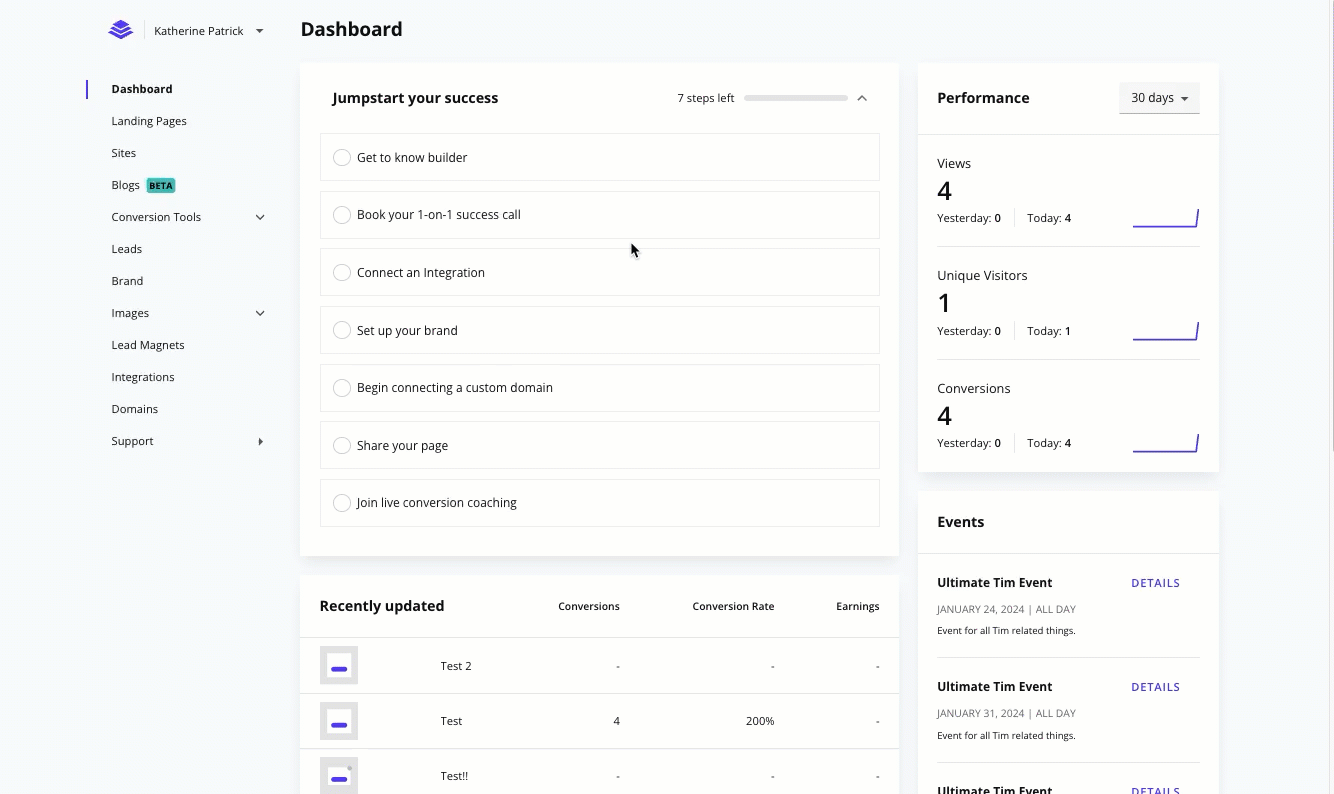Viewport: 1334px width, 794px height.
Task: Open the Get to know builder step
Action: coord(600,157)
